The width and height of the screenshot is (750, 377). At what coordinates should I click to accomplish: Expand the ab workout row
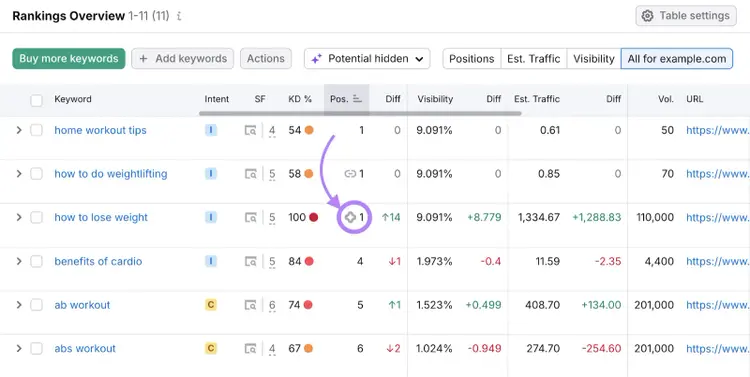(19, 305)
